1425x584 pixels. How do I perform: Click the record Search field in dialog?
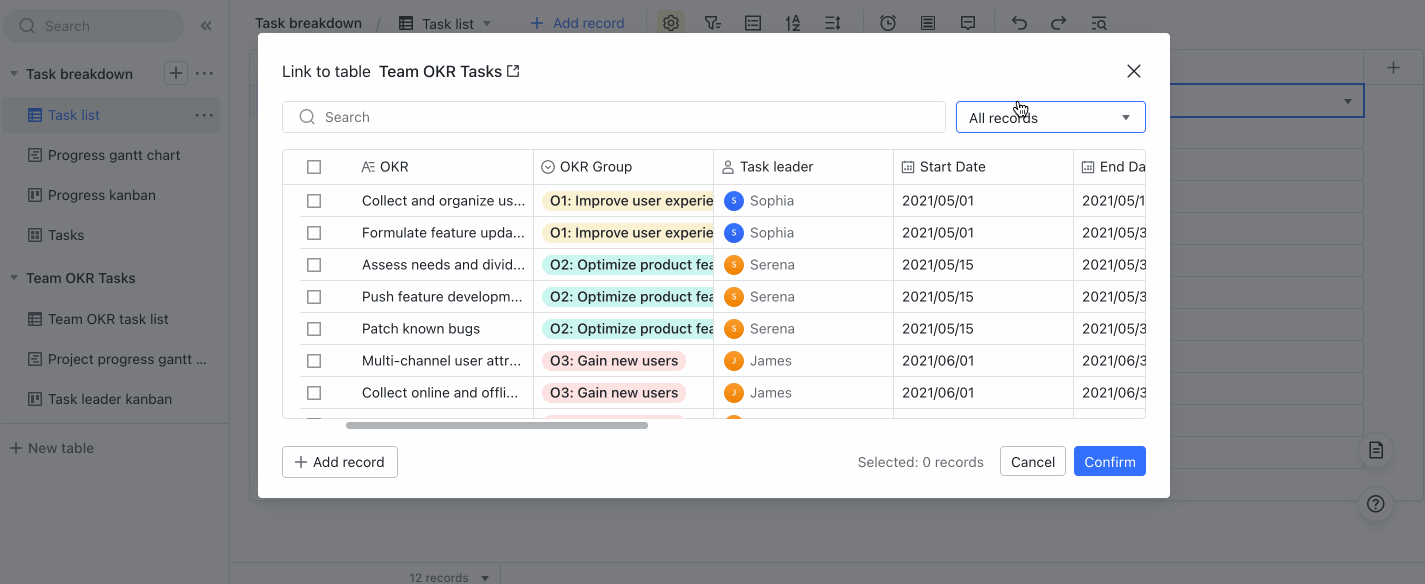[613, 117]
